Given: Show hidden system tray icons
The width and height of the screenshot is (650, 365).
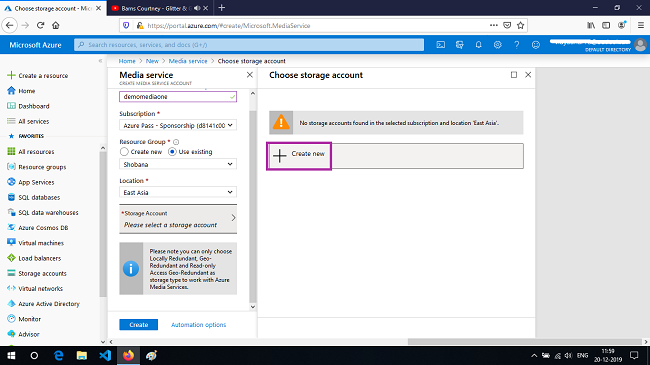Looking at the screenshot, I should (534, 355).
